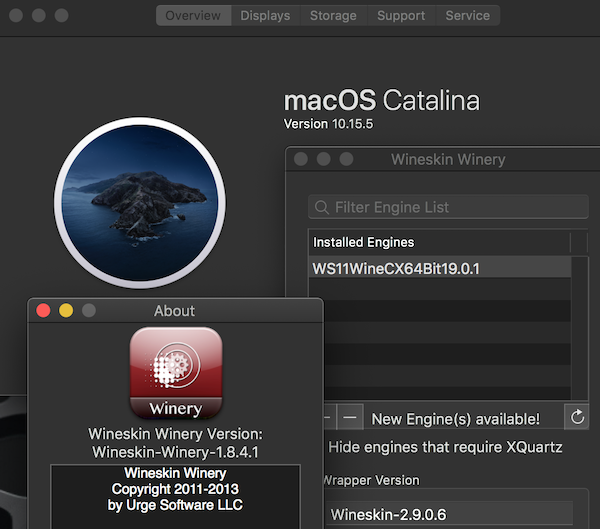Click the macOS Catalina island image
The image size is (600, 529).
coord(139,203)
